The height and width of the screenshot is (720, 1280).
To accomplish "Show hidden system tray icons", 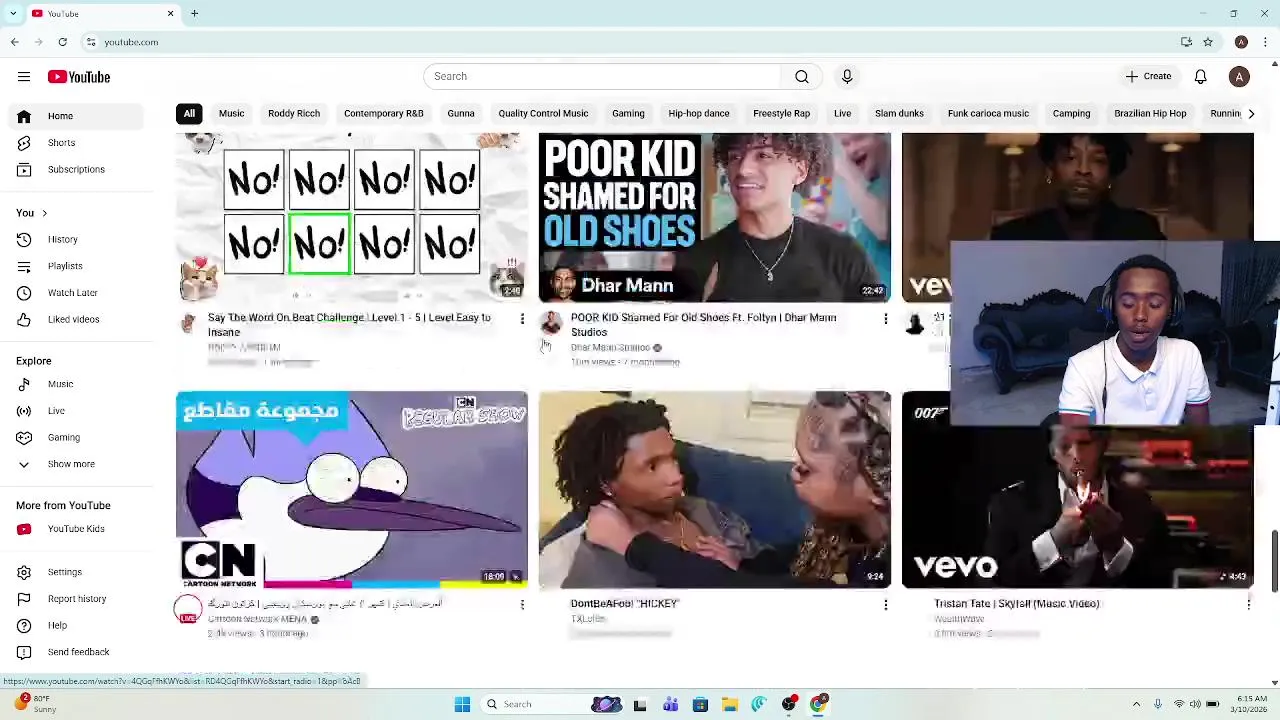I will pyautogui.click(x=1136, y=704).
